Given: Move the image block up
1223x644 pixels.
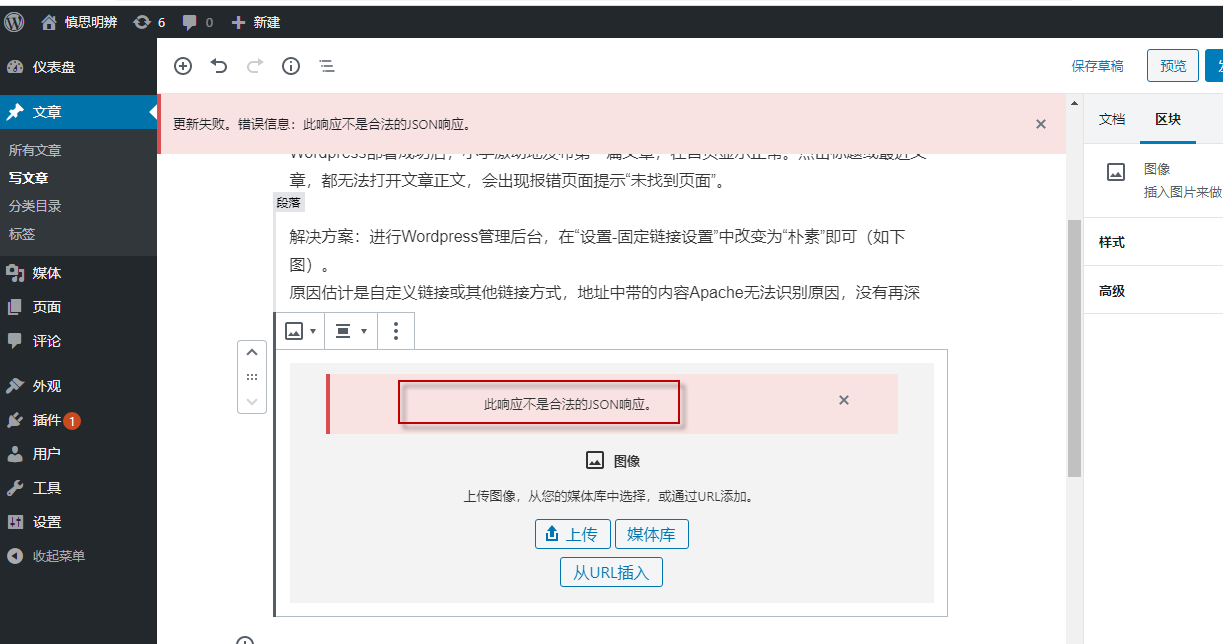Looking at the screenshot, I should tap(252, 353).
